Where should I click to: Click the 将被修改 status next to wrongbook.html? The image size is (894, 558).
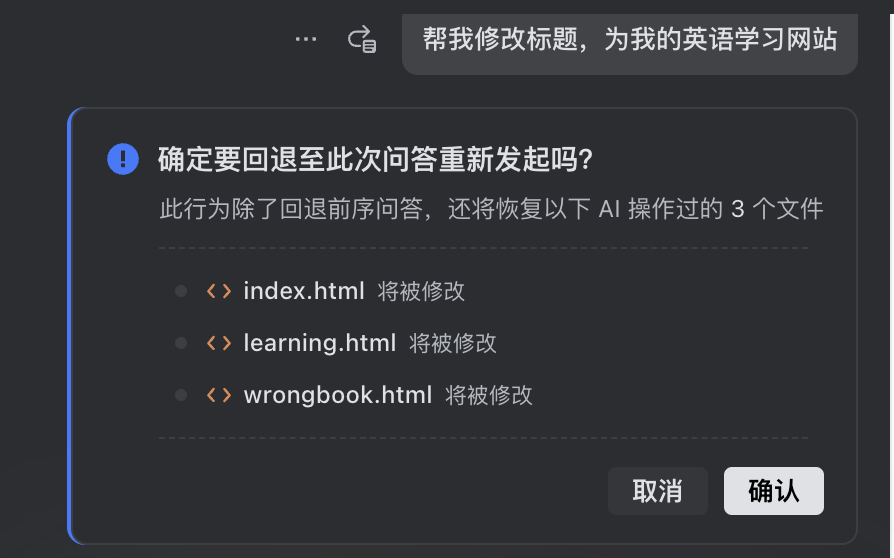point(489,395)
